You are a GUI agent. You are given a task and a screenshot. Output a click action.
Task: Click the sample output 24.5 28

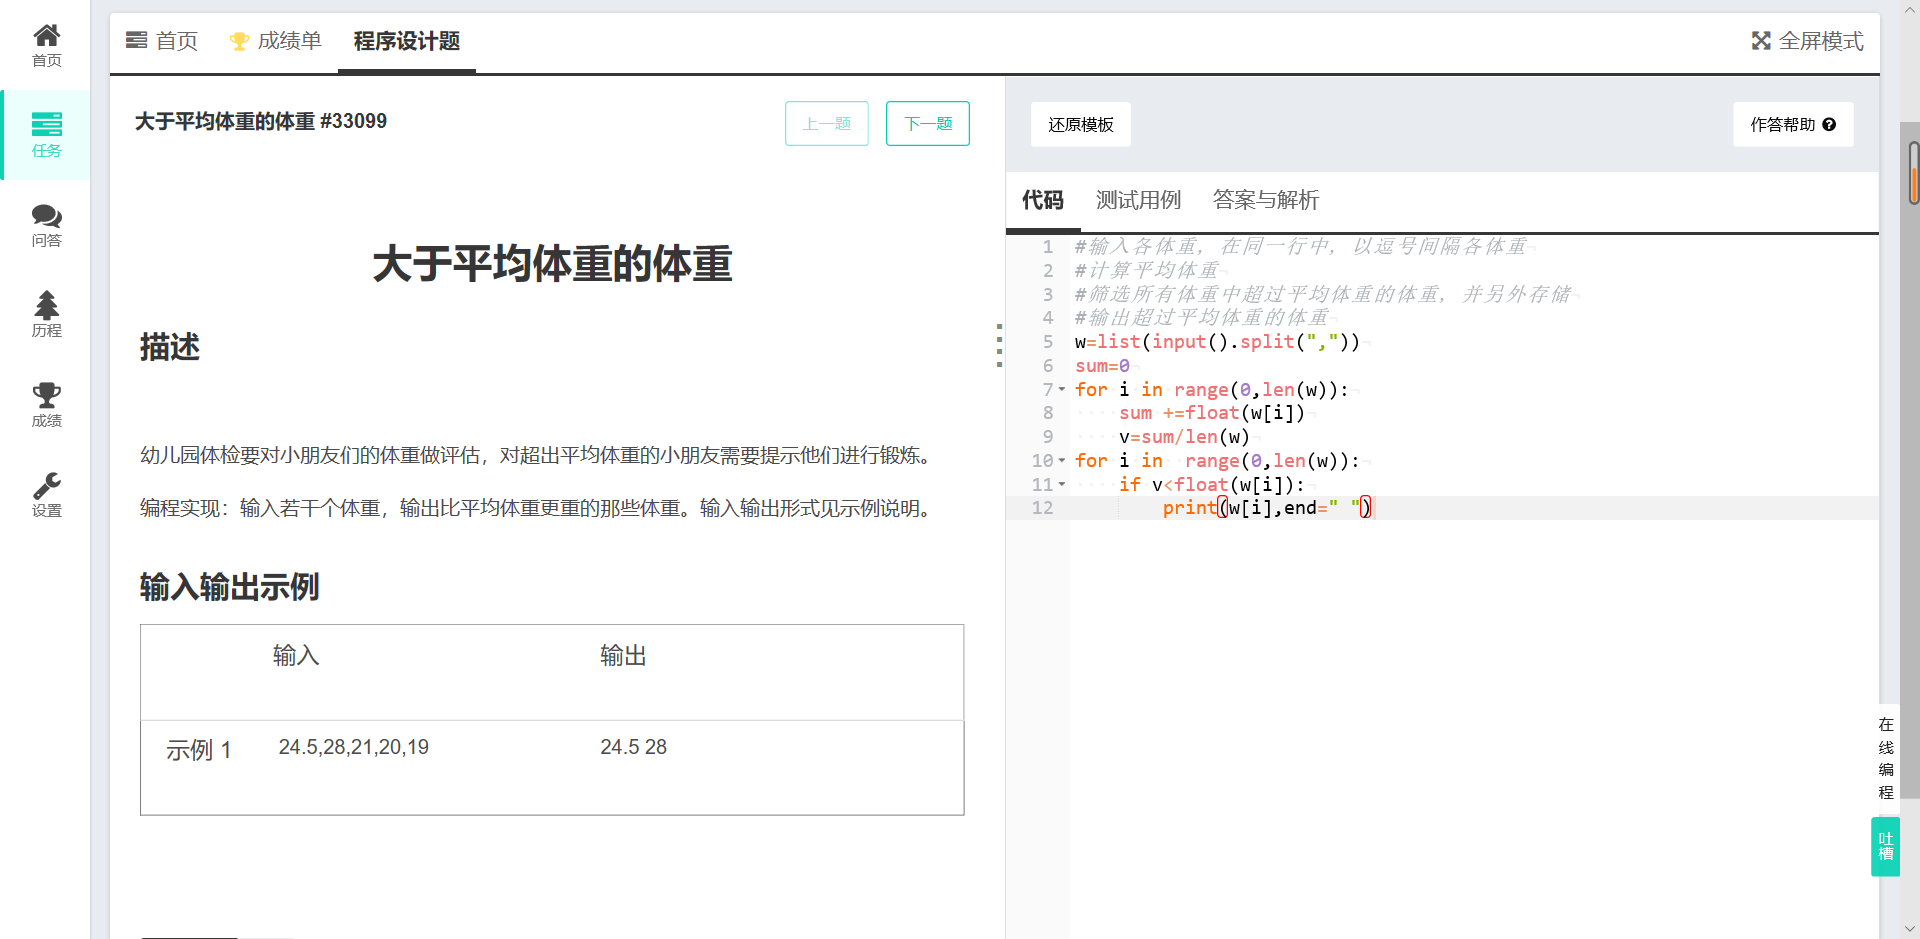tap(633, 747)
